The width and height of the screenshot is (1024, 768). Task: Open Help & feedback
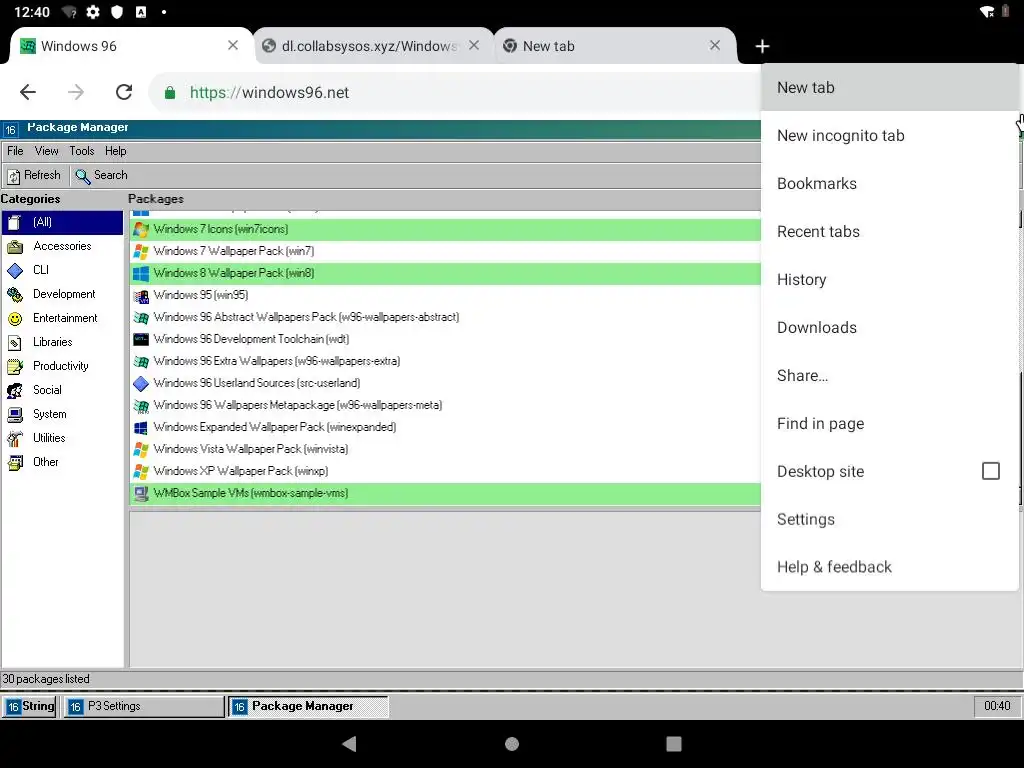click(x=889, y=567)
